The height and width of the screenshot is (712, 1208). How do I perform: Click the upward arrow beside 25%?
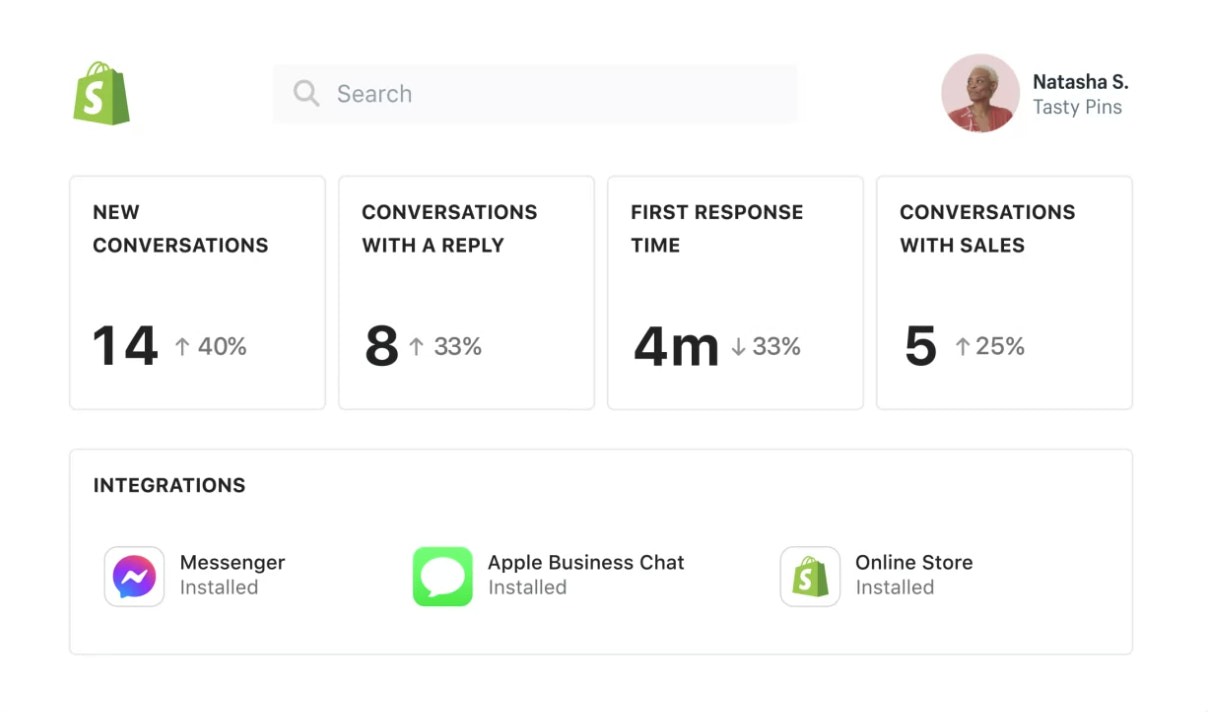pyautogui.click(x=964, y=346)
